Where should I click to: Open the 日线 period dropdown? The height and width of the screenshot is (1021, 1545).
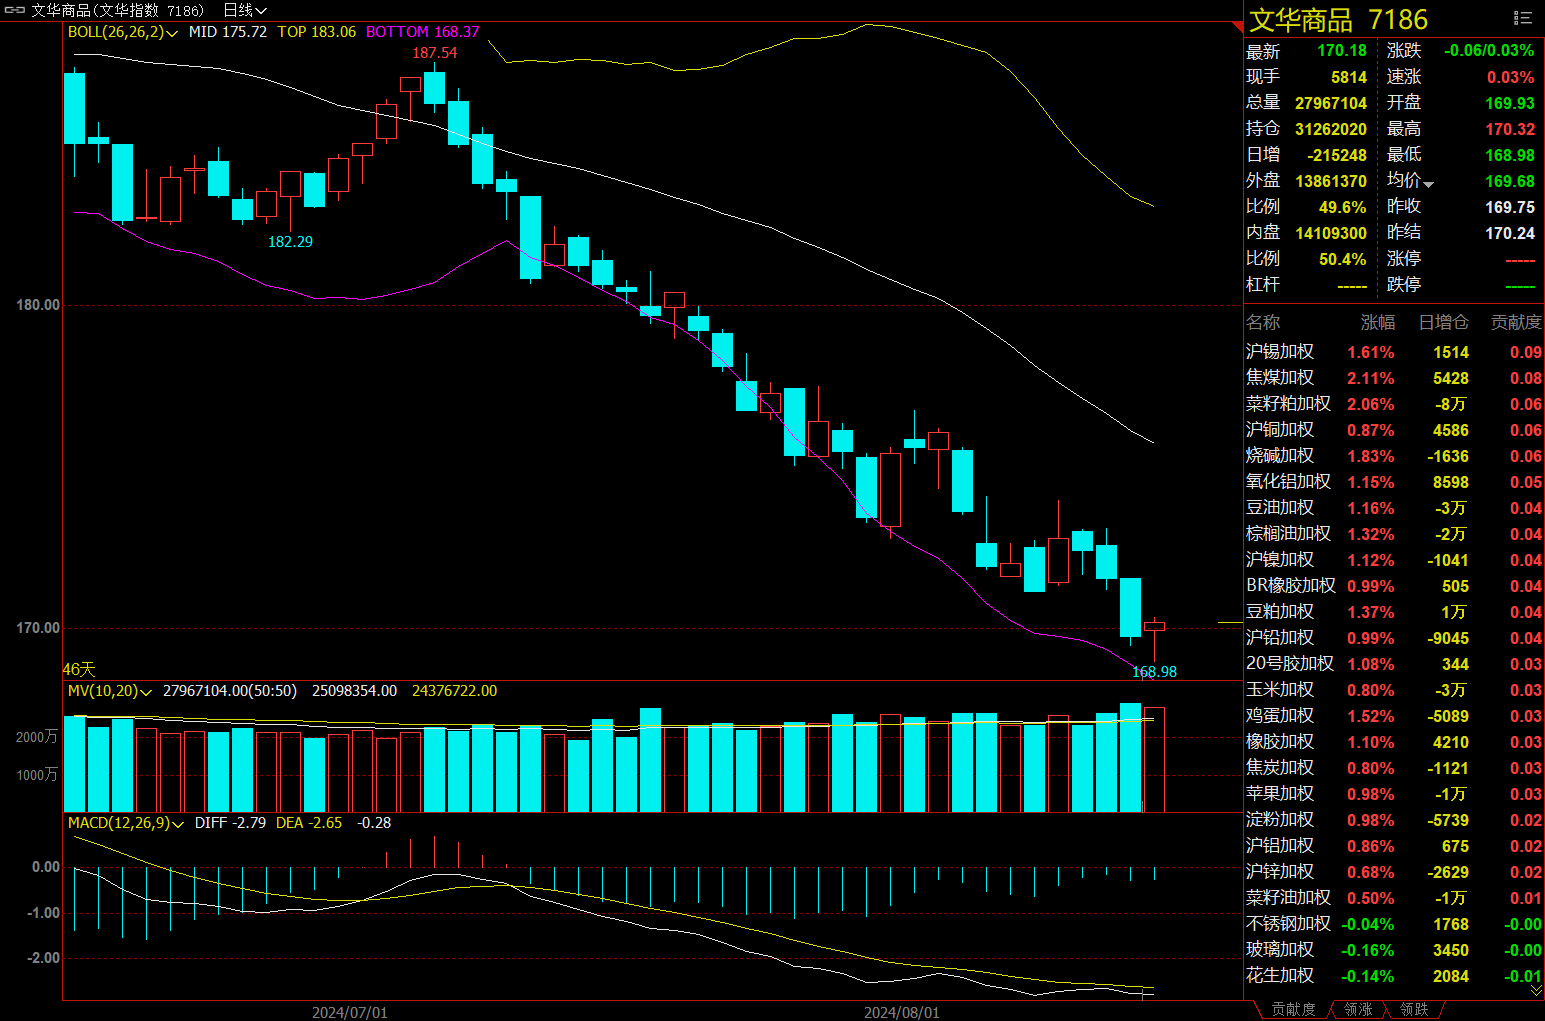[x=245, y=10]
